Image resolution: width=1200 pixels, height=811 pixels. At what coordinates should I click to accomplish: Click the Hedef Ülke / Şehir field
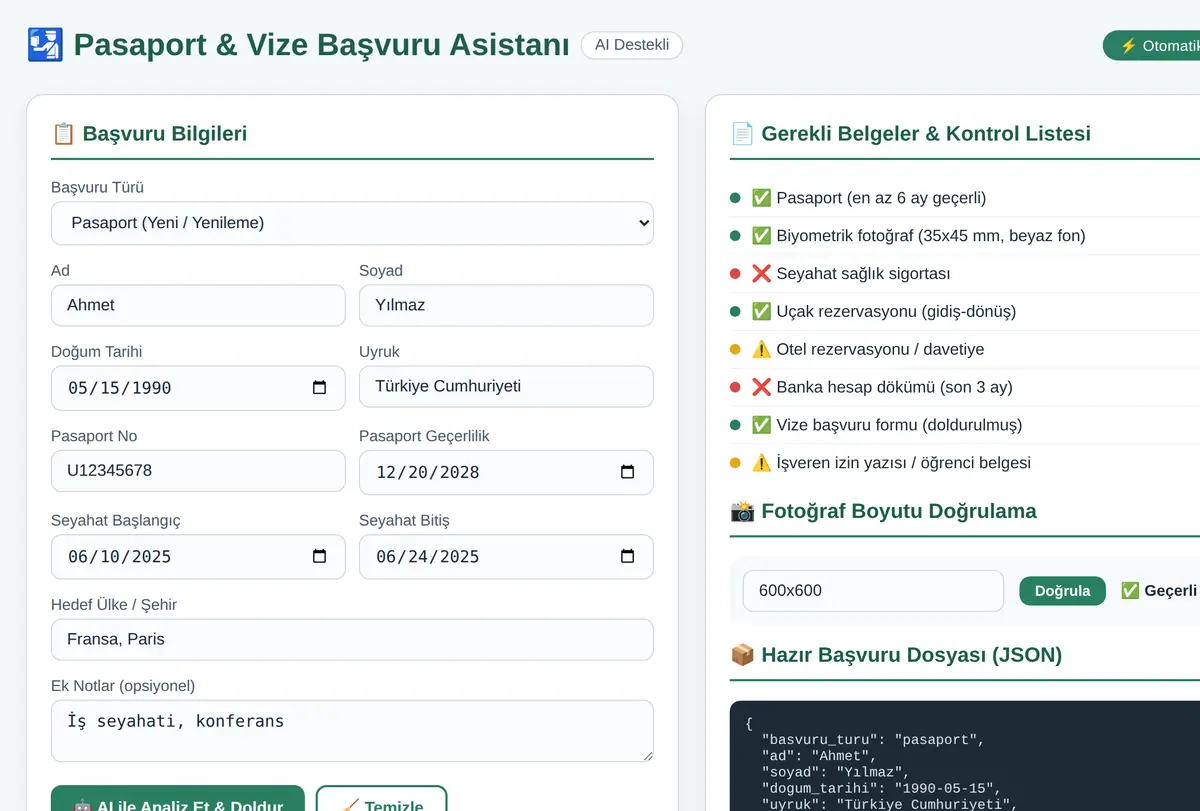coord(352,639)
